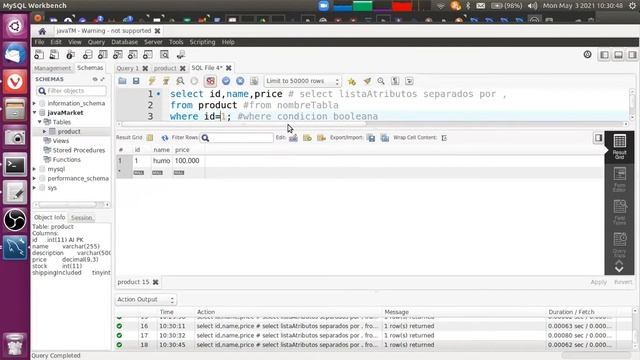
Task: Toggle wrap lines icon in editor toolbar
Action: [x=409, y=81]
